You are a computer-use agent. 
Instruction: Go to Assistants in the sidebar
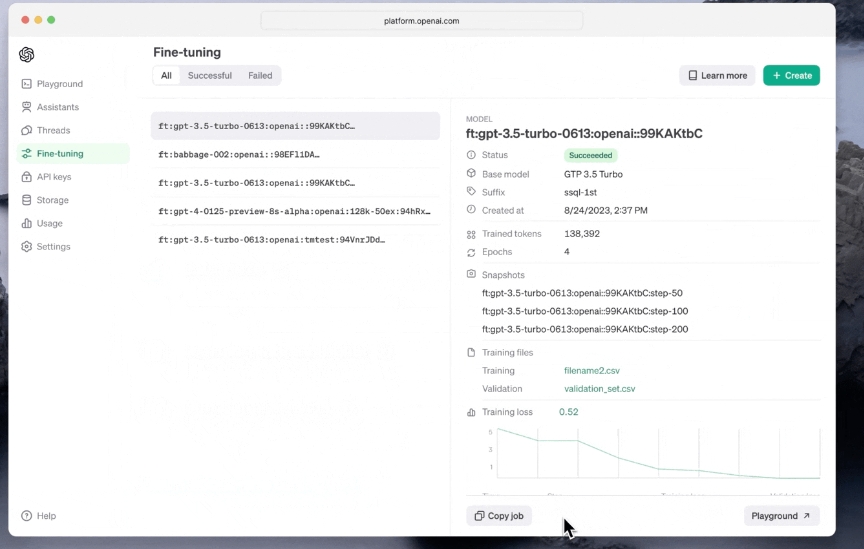point(57,107)
